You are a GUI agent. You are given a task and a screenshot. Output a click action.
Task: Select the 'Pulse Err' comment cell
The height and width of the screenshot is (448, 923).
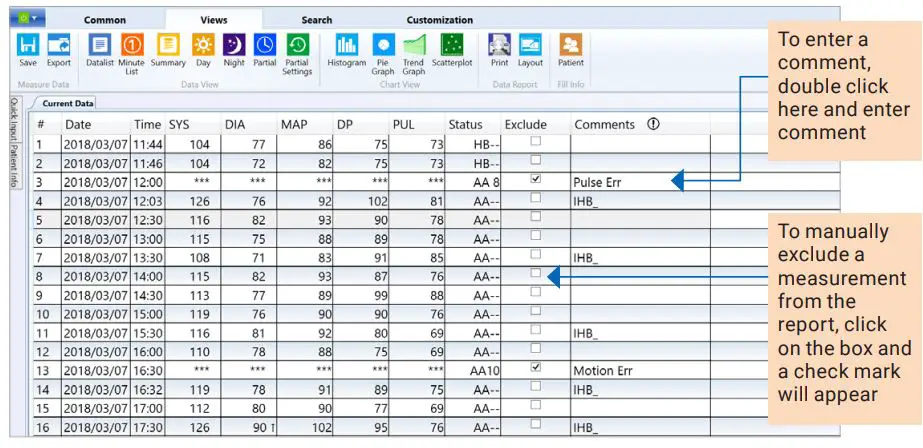tap(640, 182)
